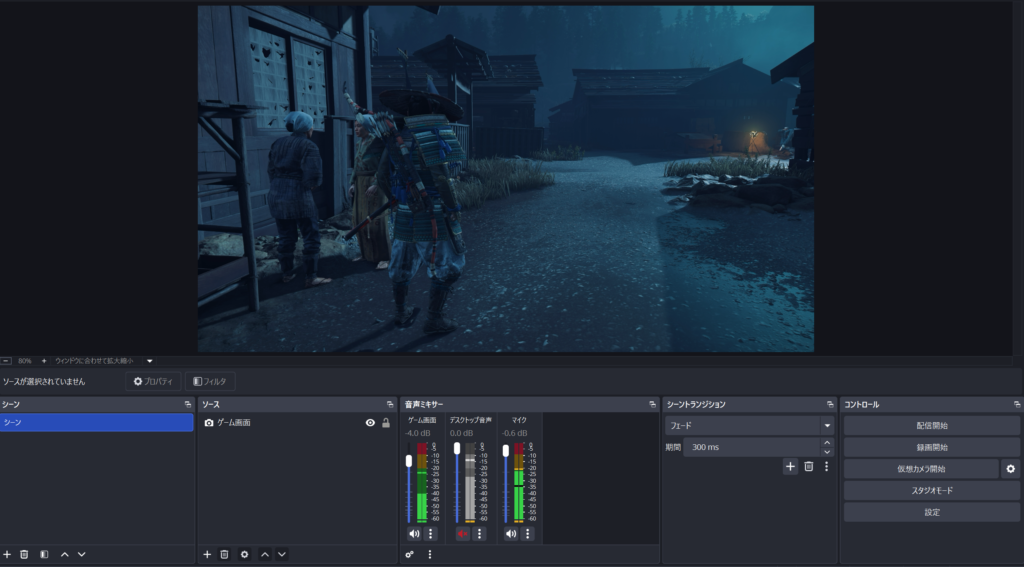Viewport: 1024px width, 567px height.
Task: Open virtual camera settings gear icon
Action: point(1010,469)
